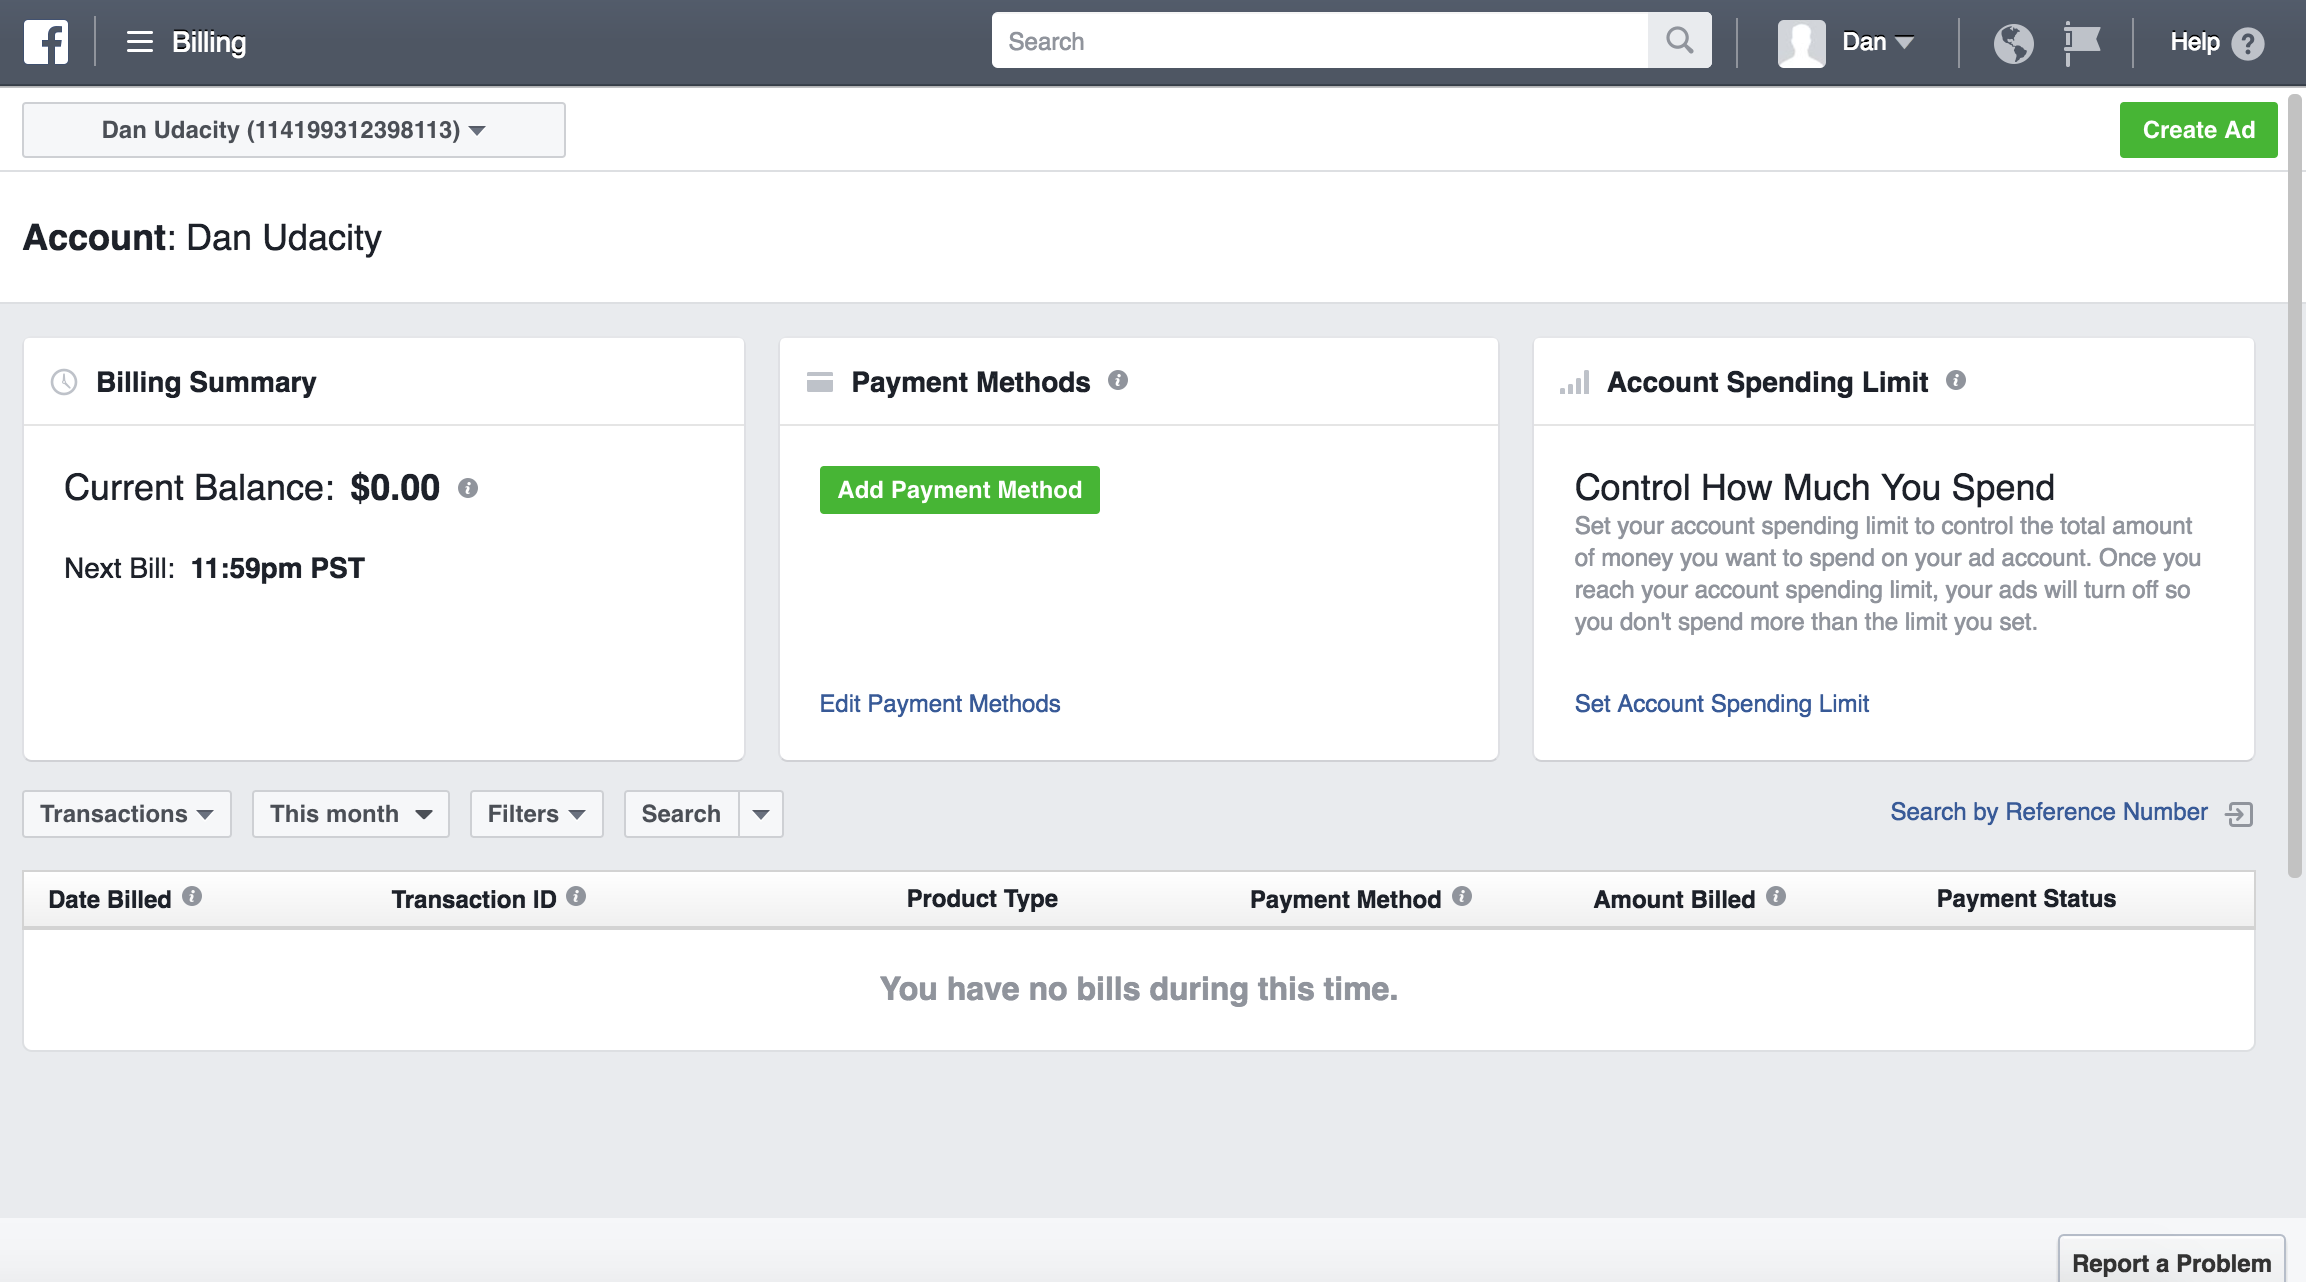The height and width of the screenshot is (1282, 2306).
Task: Open the globe notifications icon
Action: tap(2014, 42)
